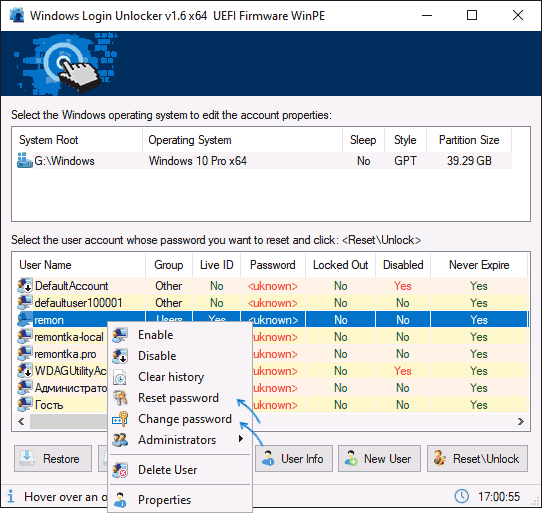Screen dimensions: 542x513
Task: Click the right scroll arrow of user list
Action: (521, 421)
